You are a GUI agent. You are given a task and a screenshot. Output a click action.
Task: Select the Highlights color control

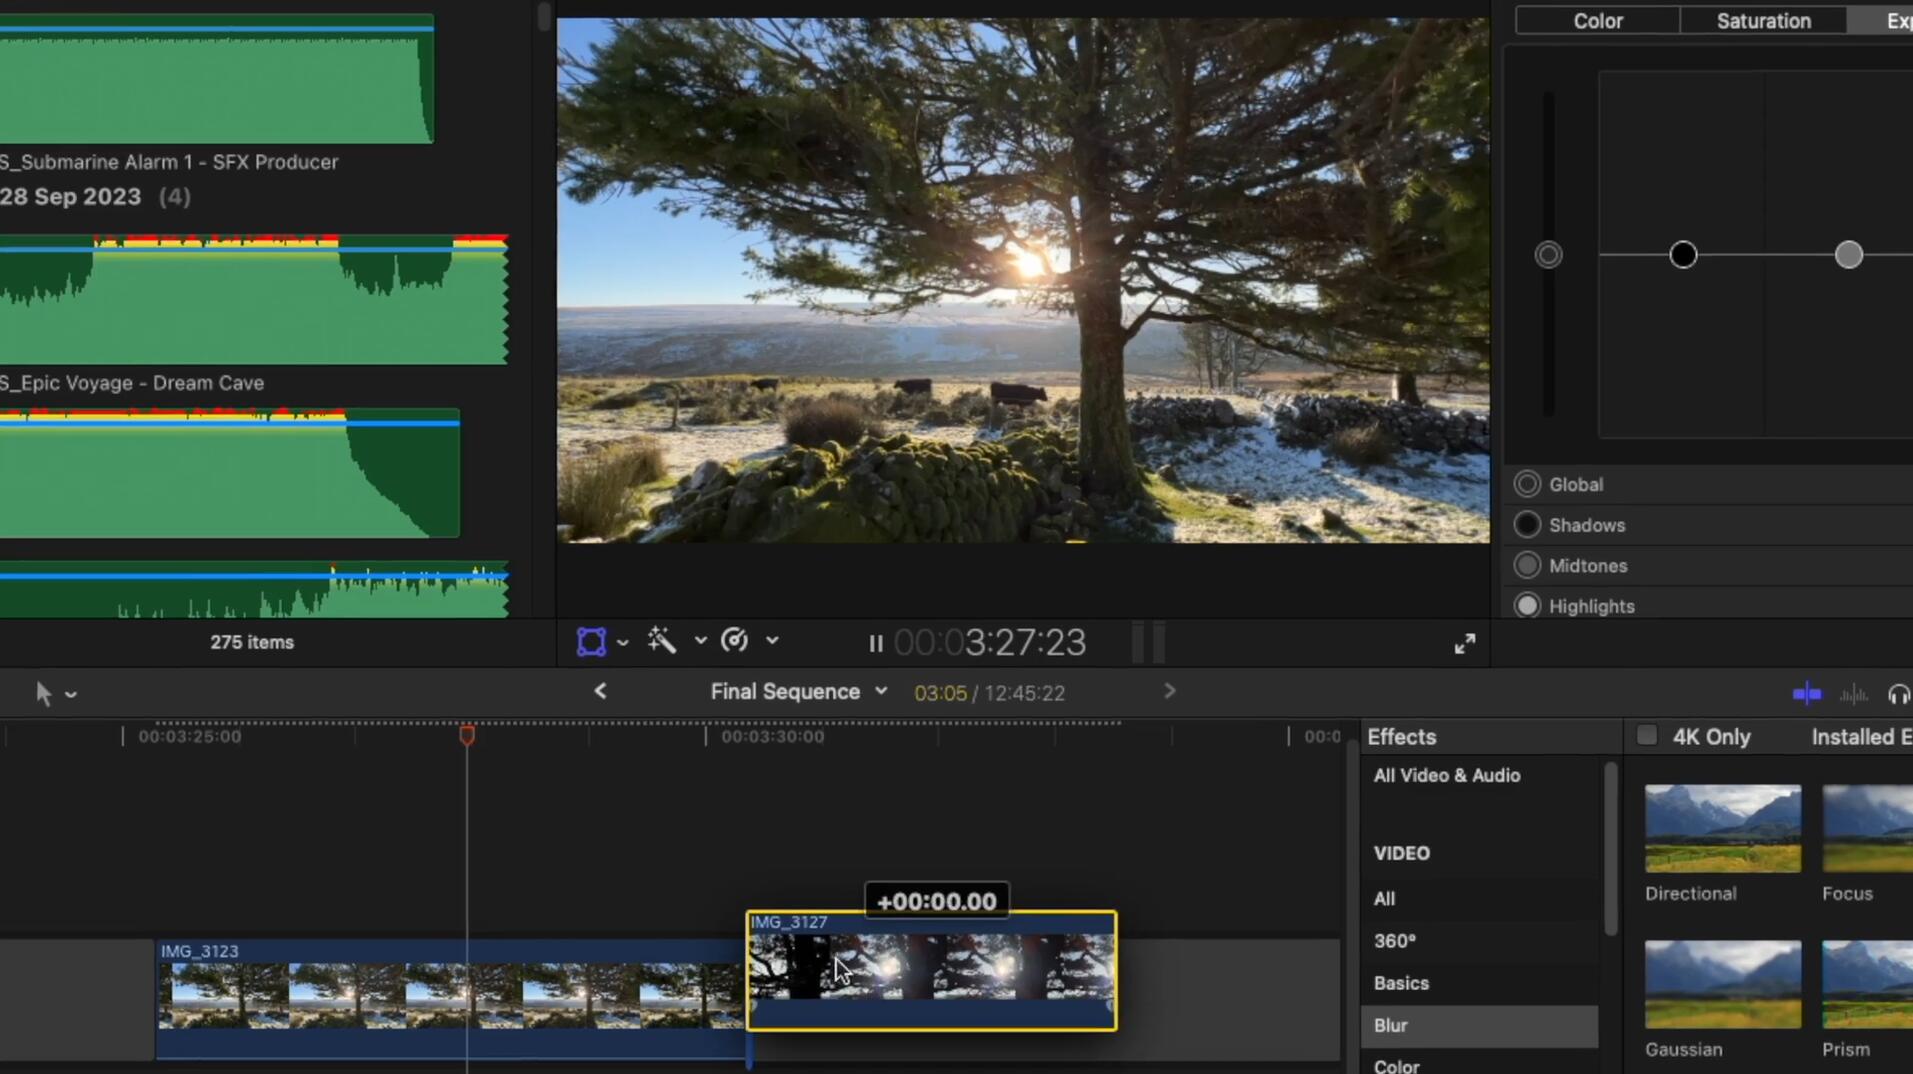(1527, 606)
